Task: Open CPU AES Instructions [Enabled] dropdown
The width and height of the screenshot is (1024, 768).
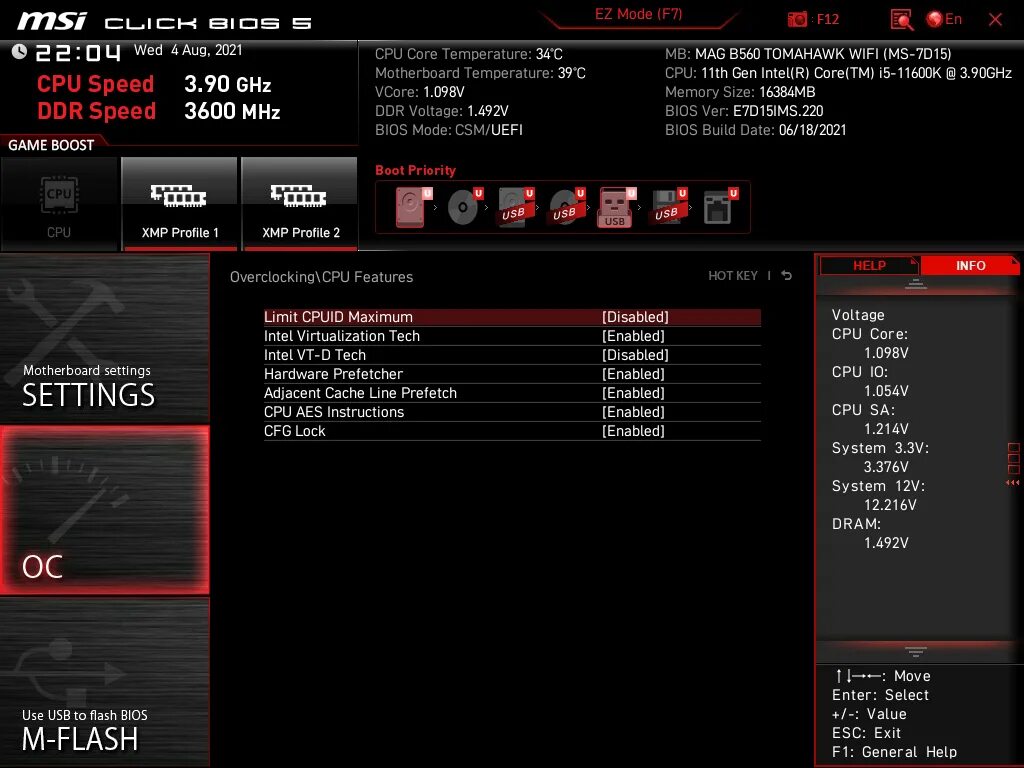Action: [633, 411]
